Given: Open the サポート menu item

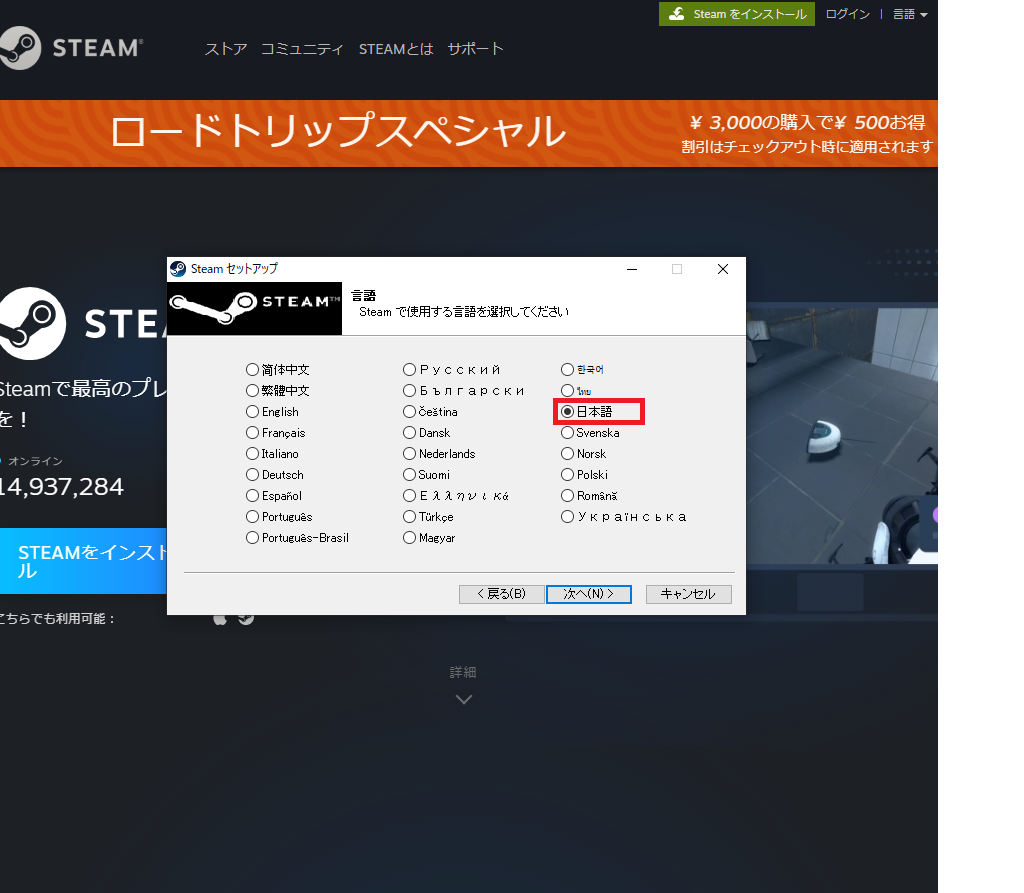Looking at the screenshot, I should tap(475, 49).
